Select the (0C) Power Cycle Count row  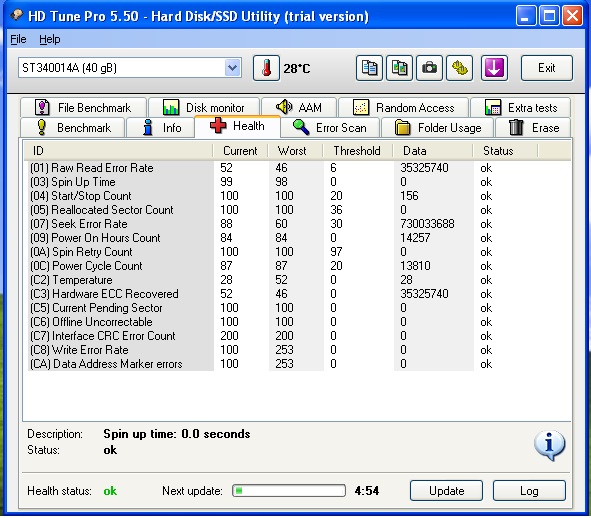pos(299,266)
